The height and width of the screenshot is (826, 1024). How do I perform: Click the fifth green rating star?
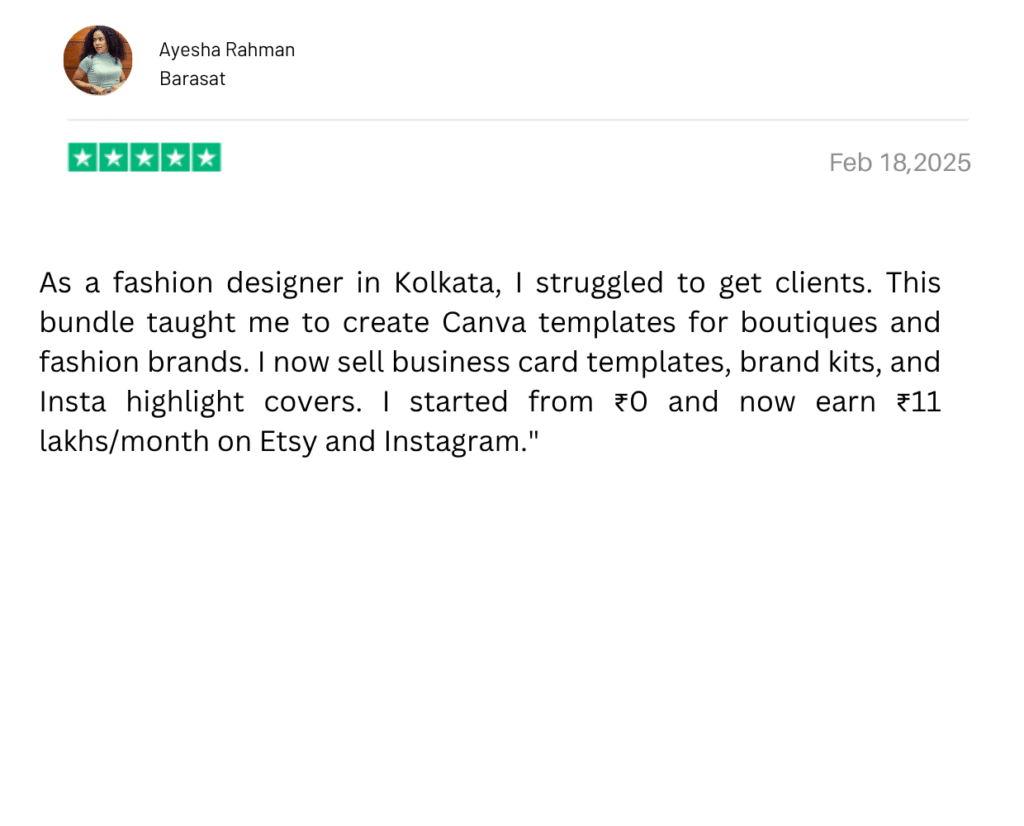pyautogui.click(x=206, y=157)
